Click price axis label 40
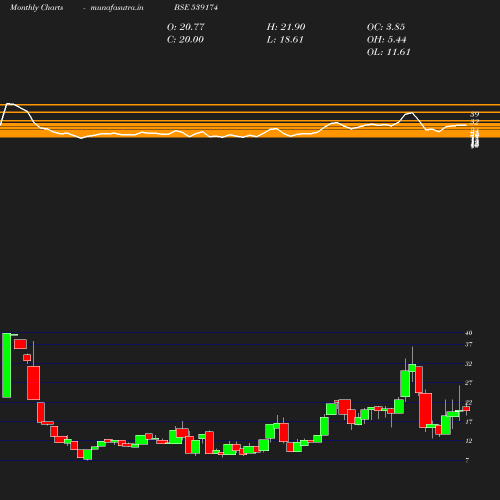Image resolution: width=500 pixels, height=500 pixels. (x=469, y=333)
